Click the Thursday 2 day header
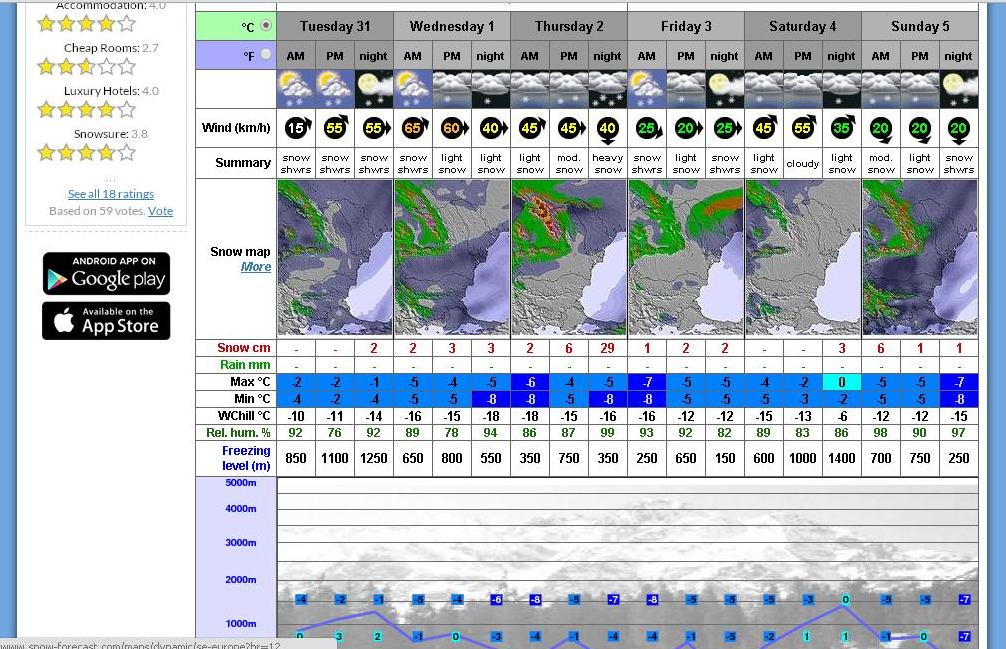 (569, 26)
